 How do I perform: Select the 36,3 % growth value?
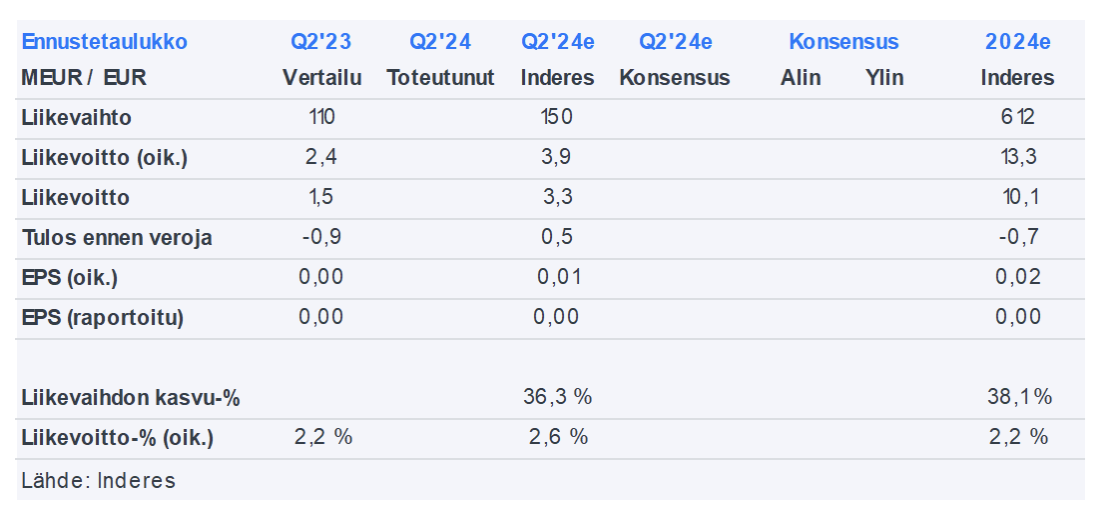coord(557,397)
